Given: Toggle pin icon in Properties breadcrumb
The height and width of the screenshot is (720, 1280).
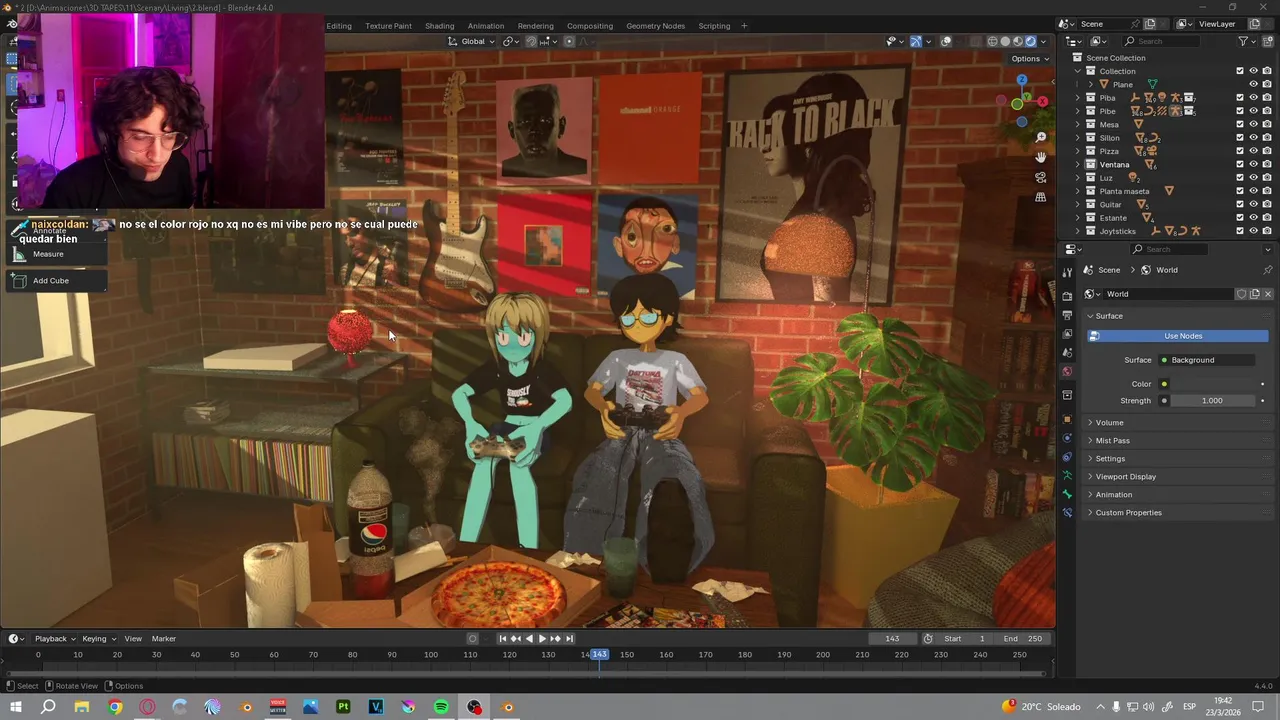Looking at the screenshot, I should (x=1268, y=270).
